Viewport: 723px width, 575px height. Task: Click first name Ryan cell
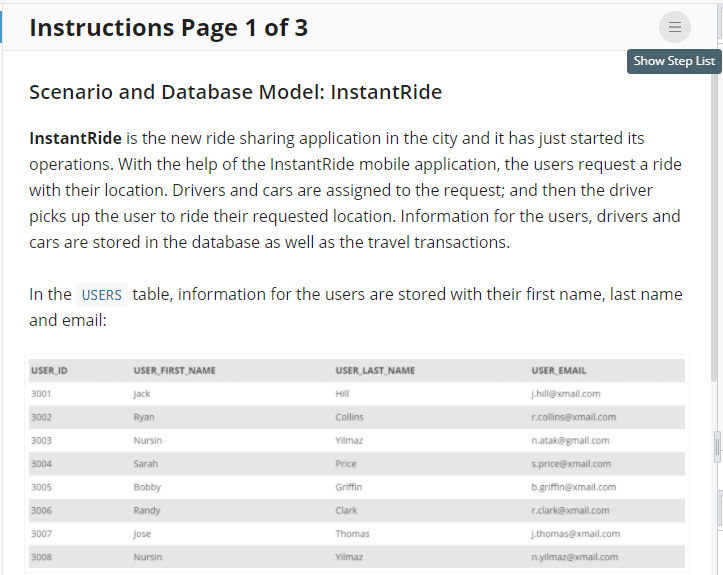[144, 417]
